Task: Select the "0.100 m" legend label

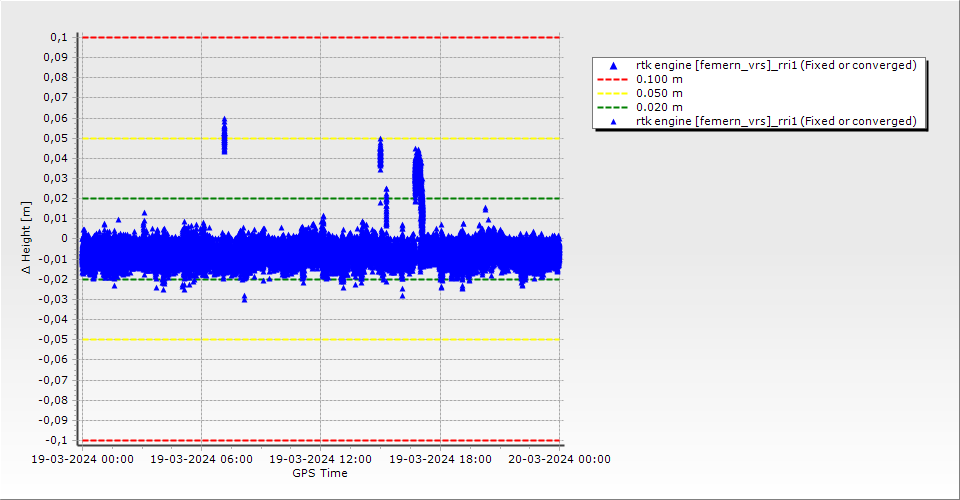Action: (660, 79)
